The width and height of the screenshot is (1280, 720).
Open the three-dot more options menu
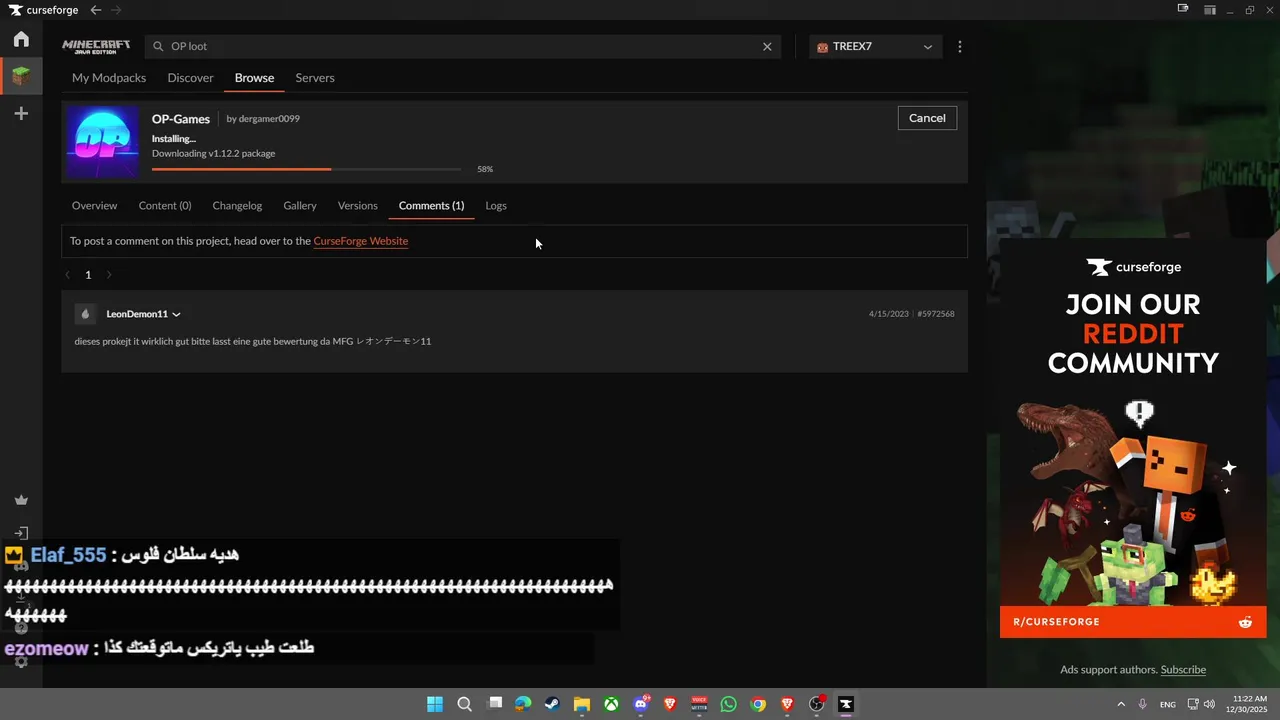[x=960, y=46]
